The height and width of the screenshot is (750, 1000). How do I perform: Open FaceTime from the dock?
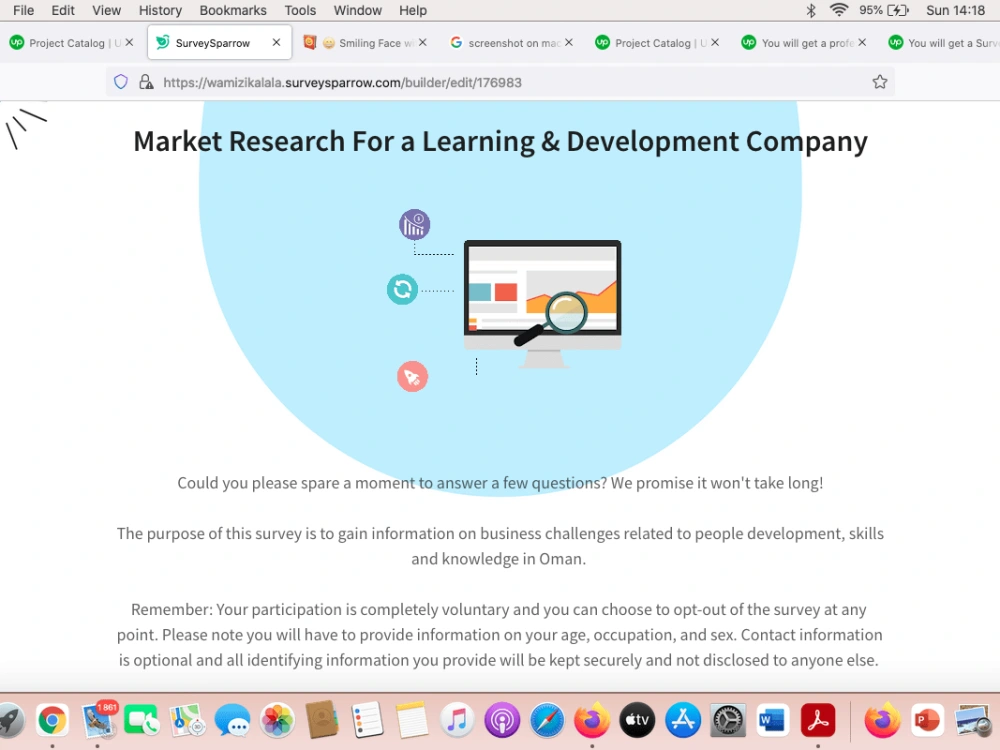(x=142, y=721)
